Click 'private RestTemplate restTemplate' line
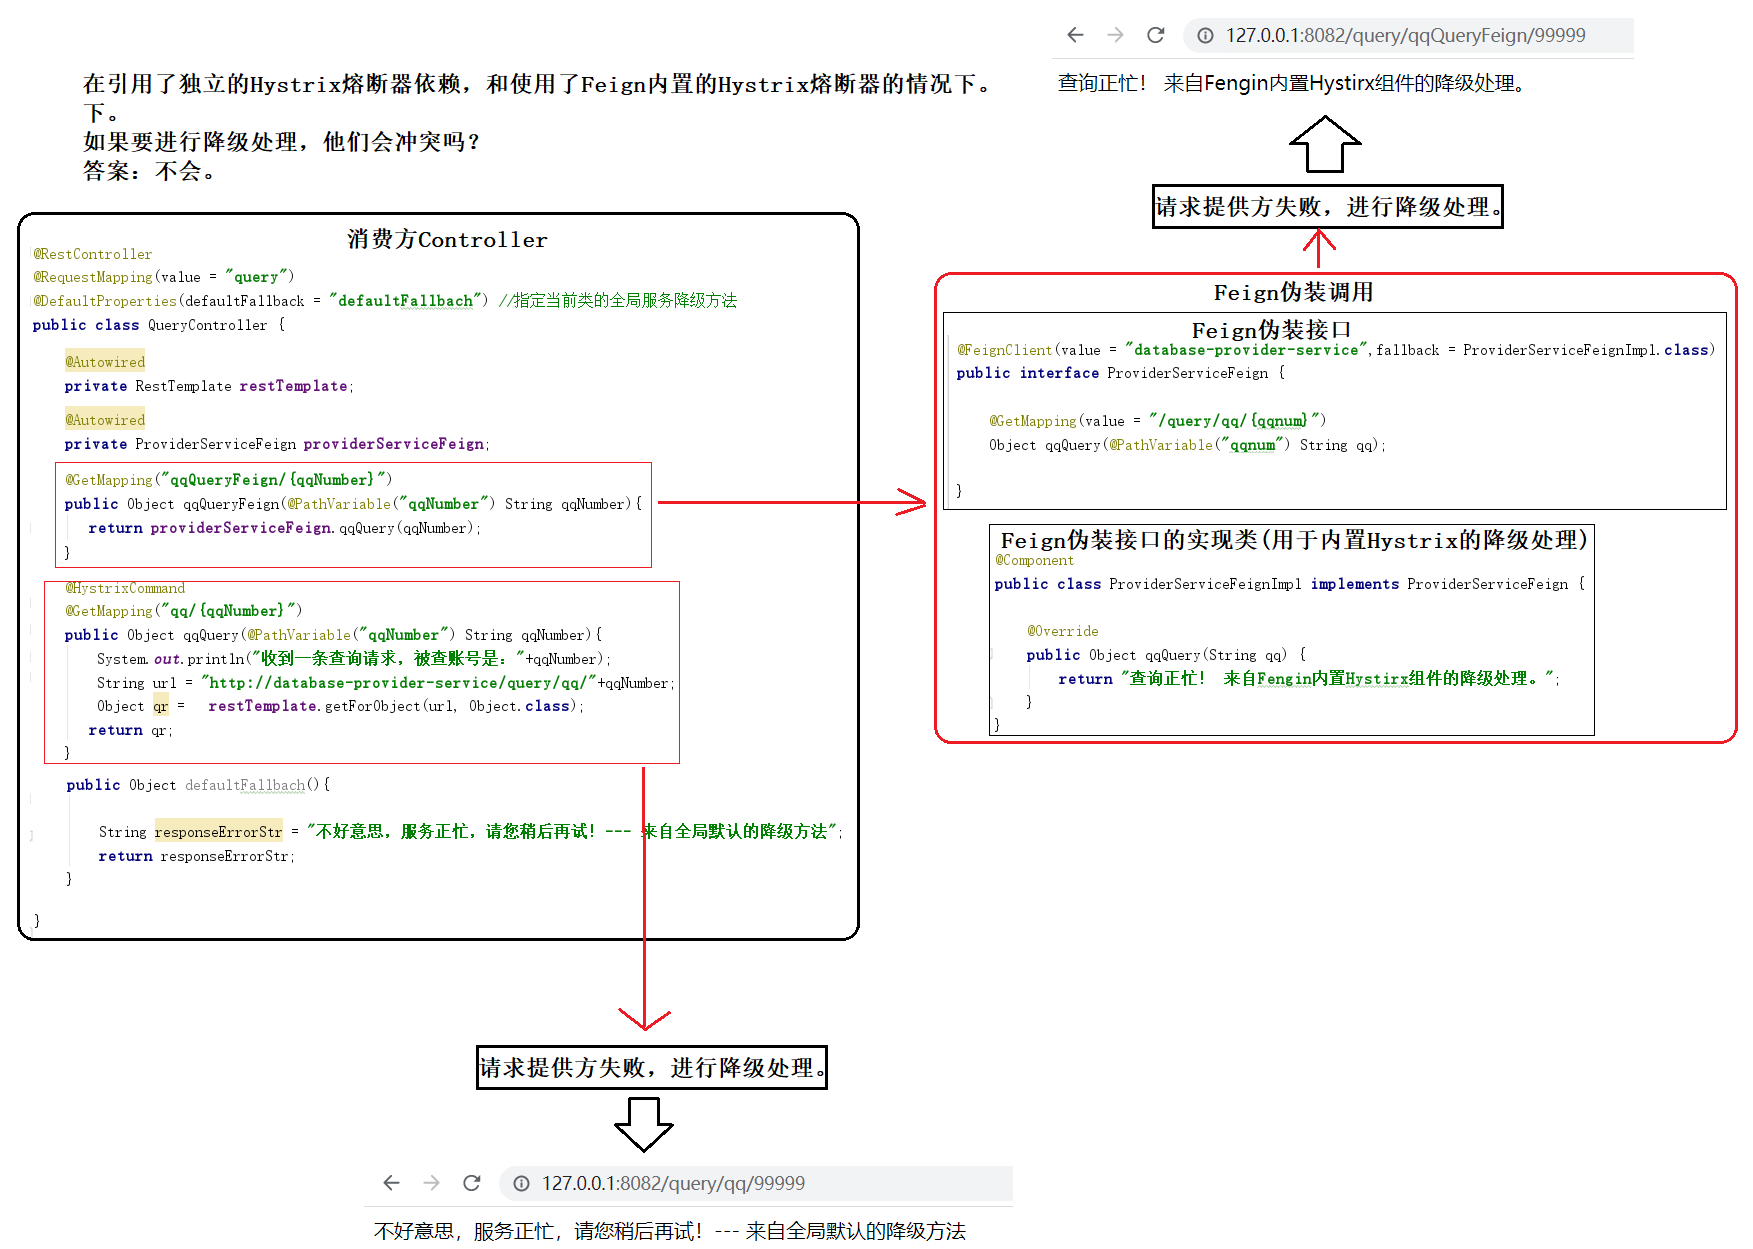 (x=209, y=386)
